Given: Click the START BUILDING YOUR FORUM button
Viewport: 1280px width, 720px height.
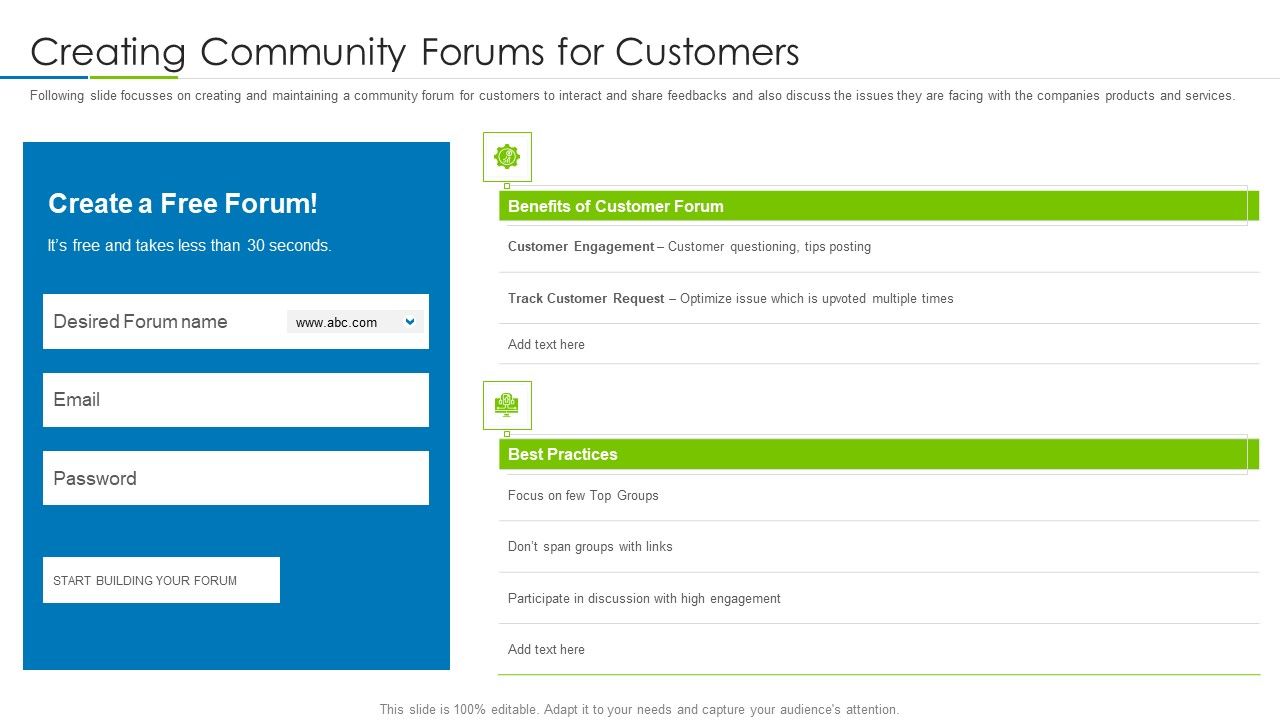Looking at the screenshot, I should pyautogui.click(x=161, y=580).
